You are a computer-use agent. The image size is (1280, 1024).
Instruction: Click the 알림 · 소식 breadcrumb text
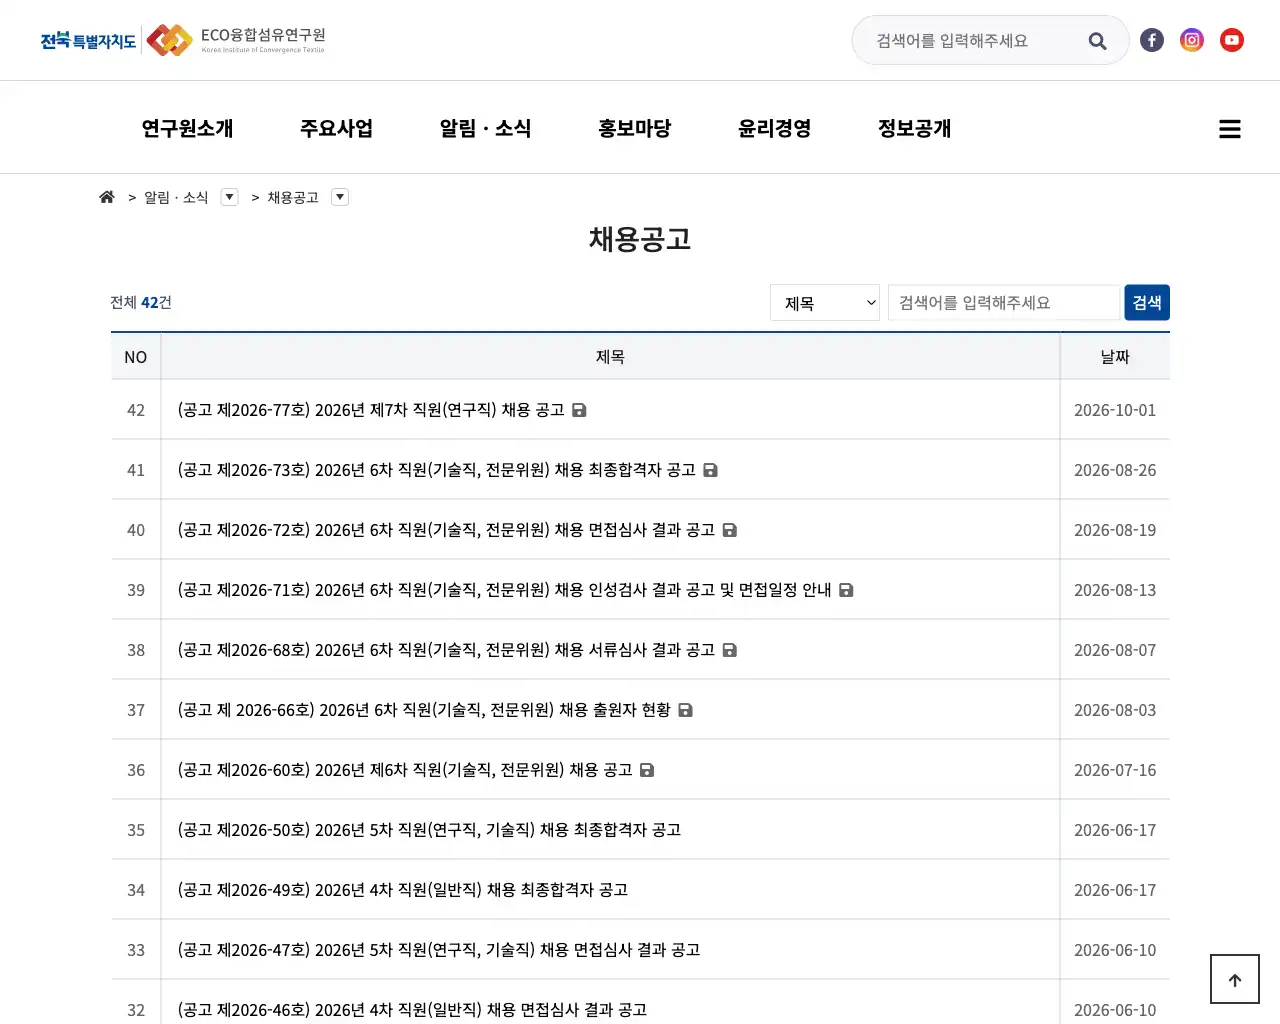pos(176,197)
